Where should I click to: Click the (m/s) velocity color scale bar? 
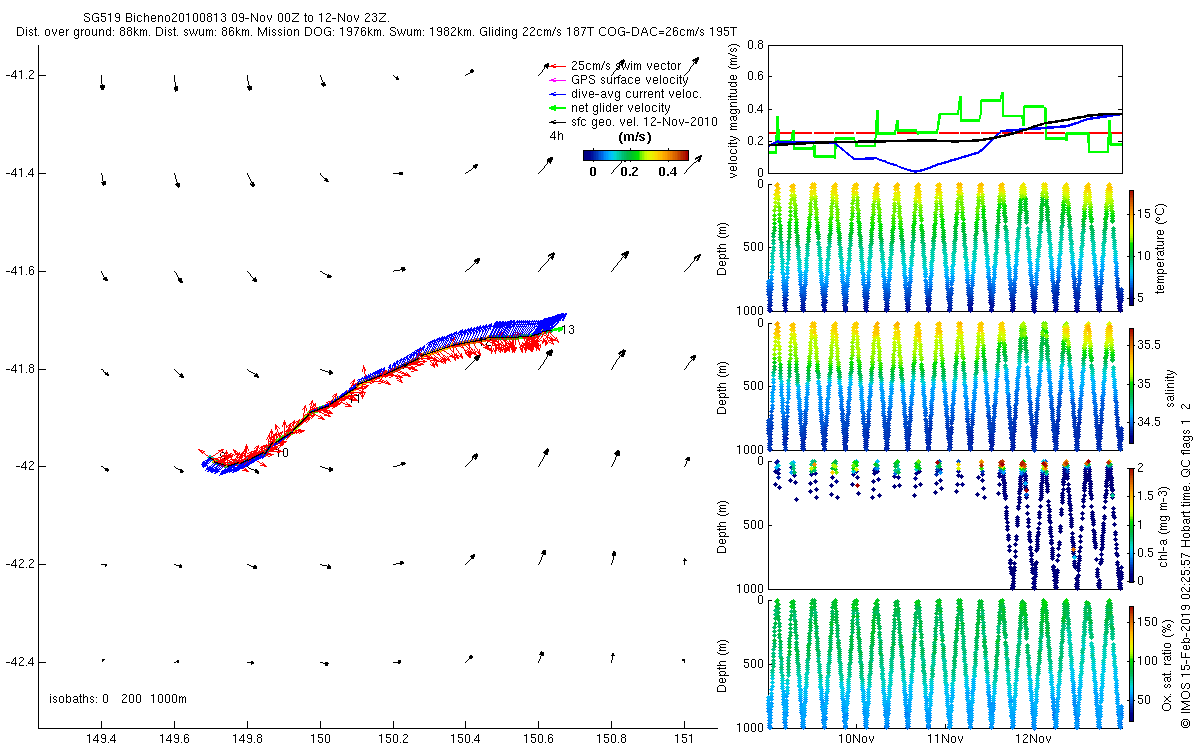click(636, 155)
